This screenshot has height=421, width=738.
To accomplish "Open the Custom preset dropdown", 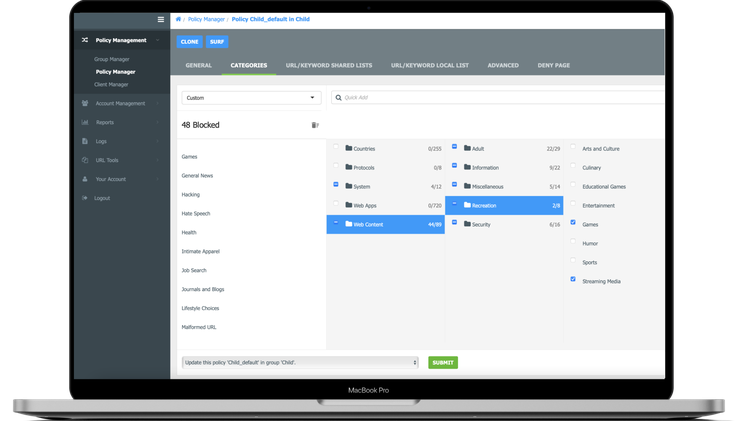I will coord(250,98).
